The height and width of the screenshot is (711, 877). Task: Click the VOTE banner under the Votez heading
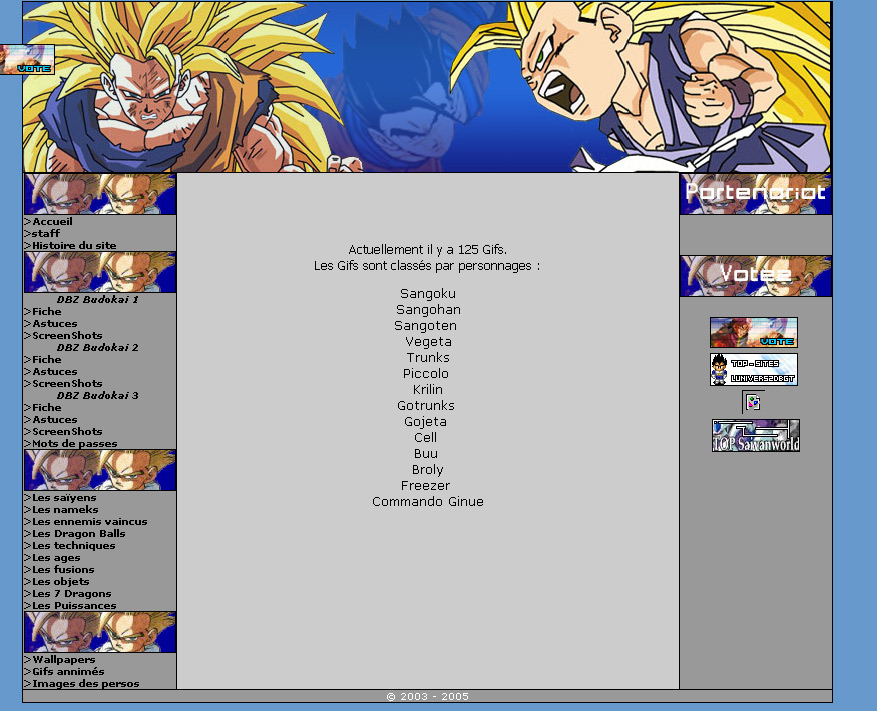point(753,332)
